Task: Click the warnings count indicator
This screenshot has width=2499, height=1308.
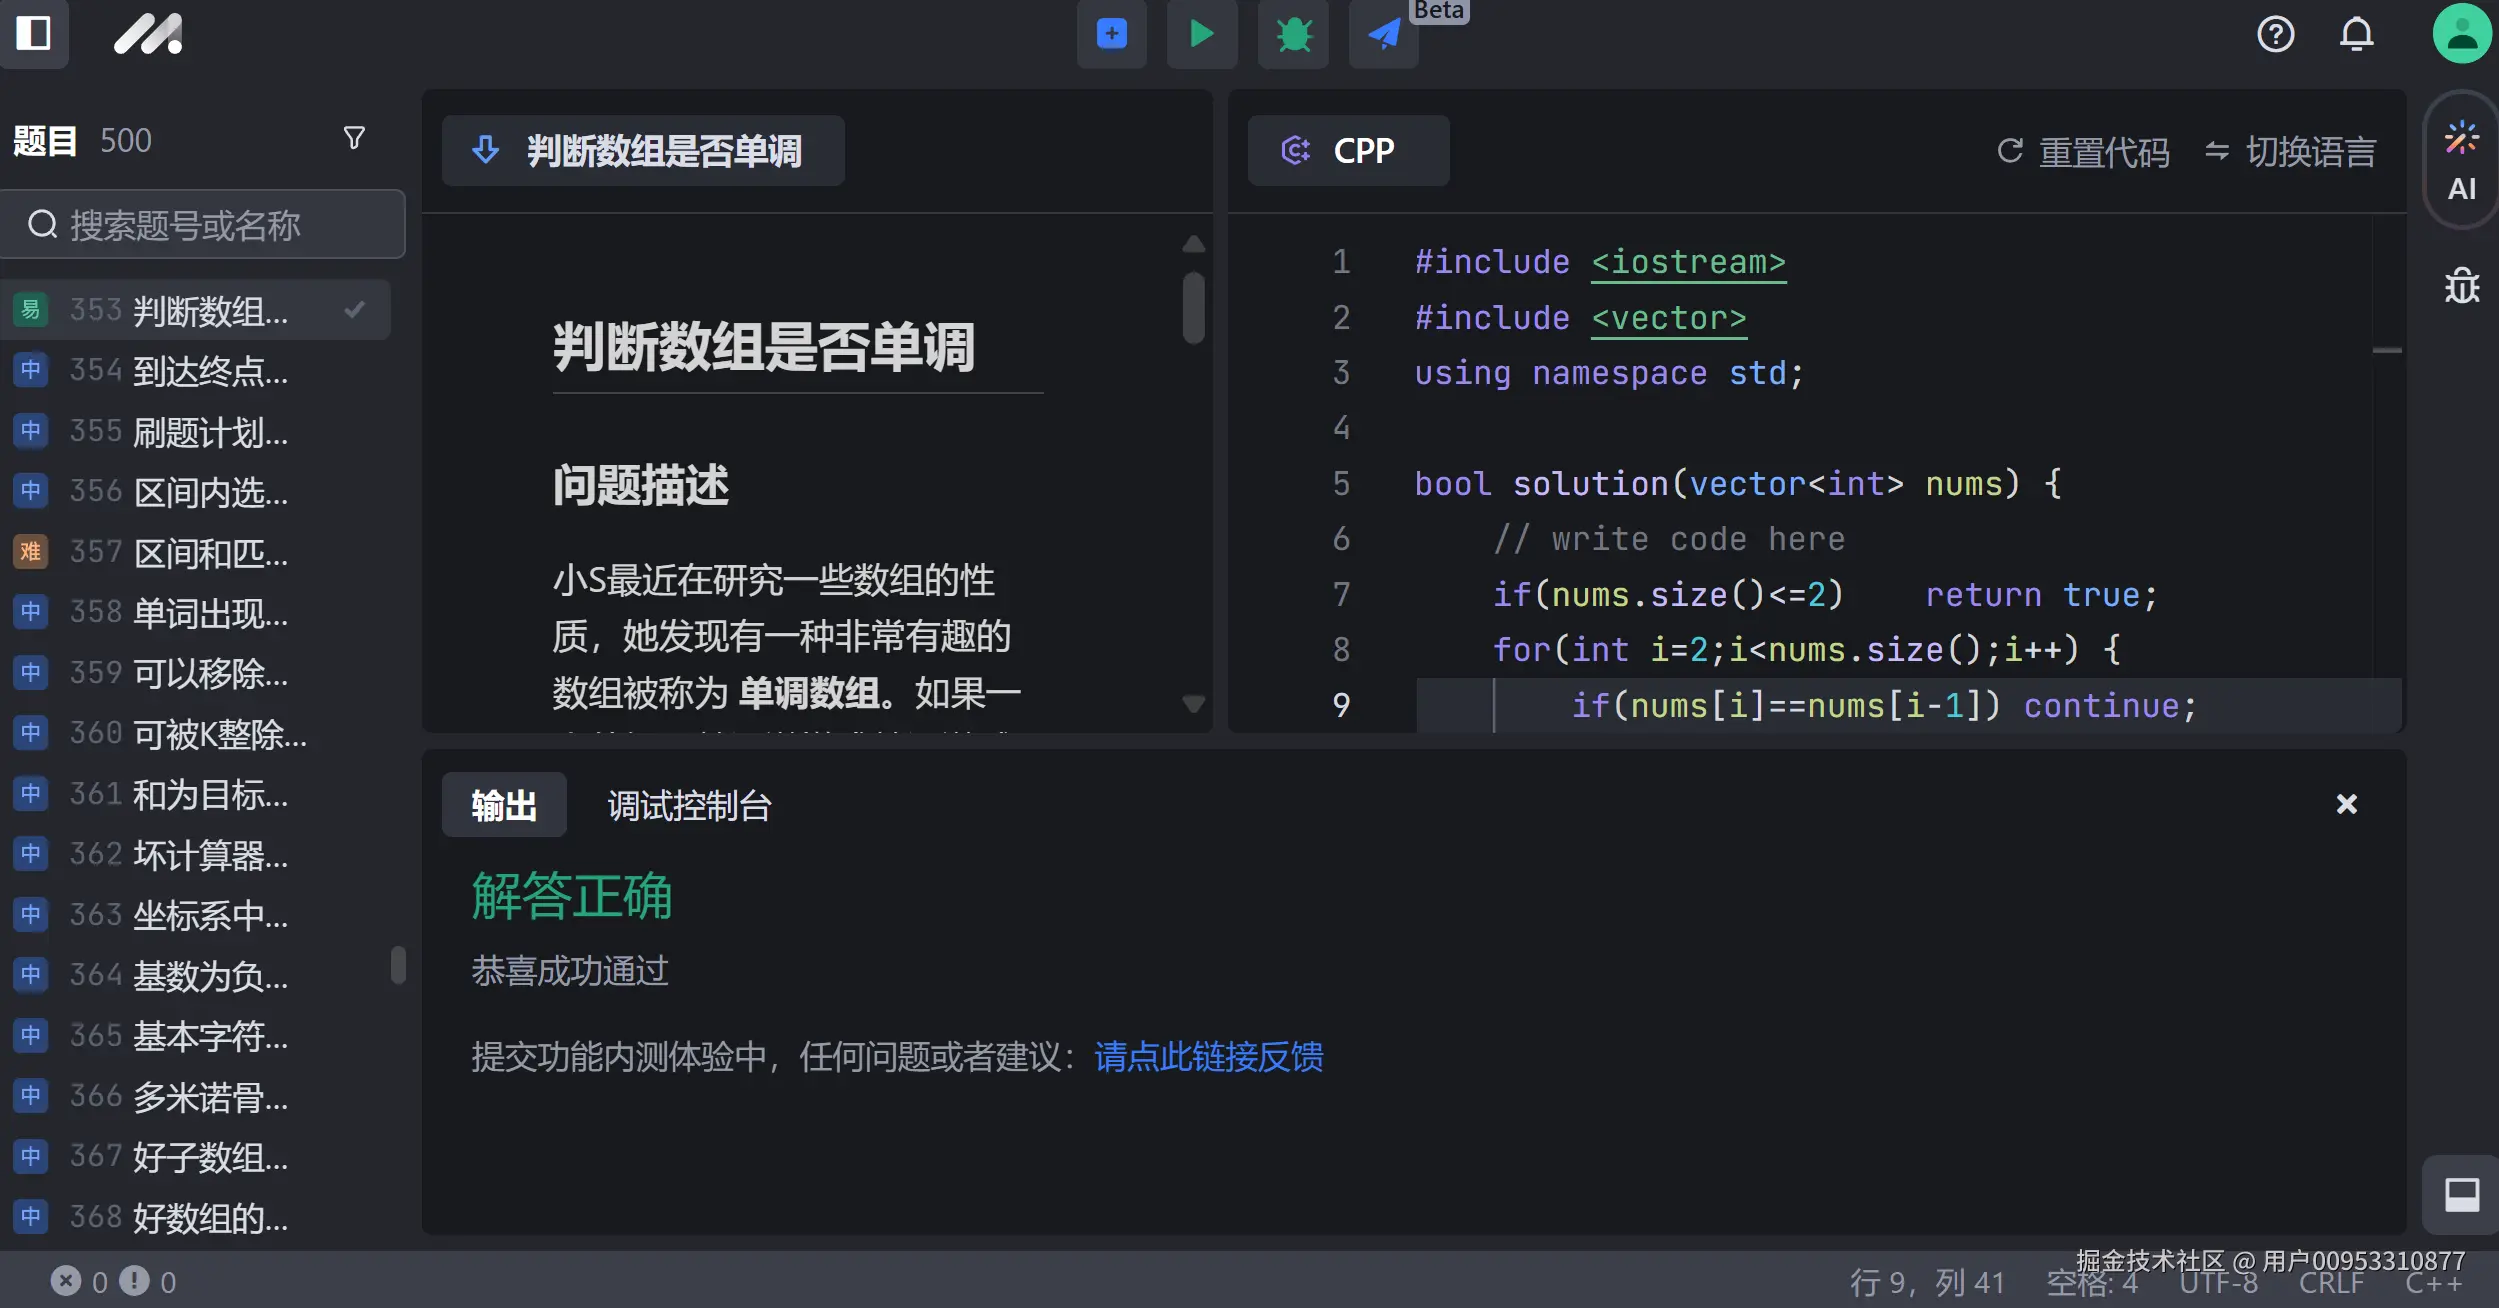Action: (148, 1281)
